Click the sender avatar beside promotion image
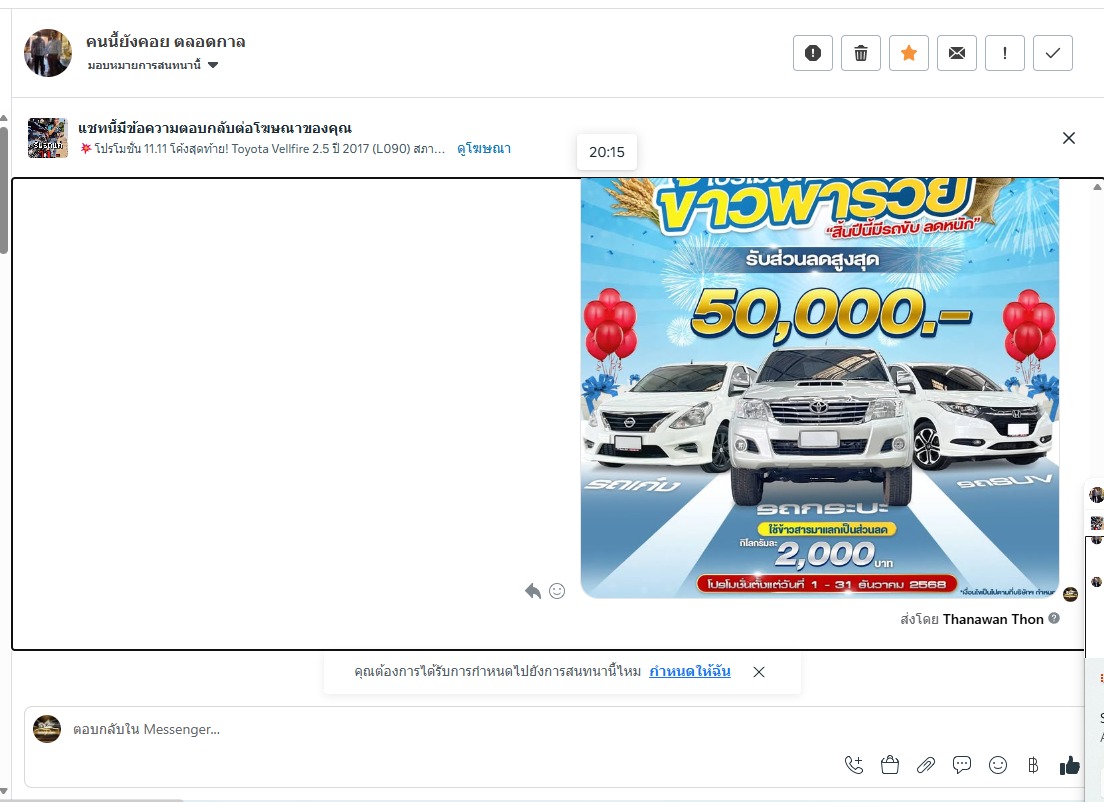This screenshot has width=1104, height=802. click(1070, 594)
